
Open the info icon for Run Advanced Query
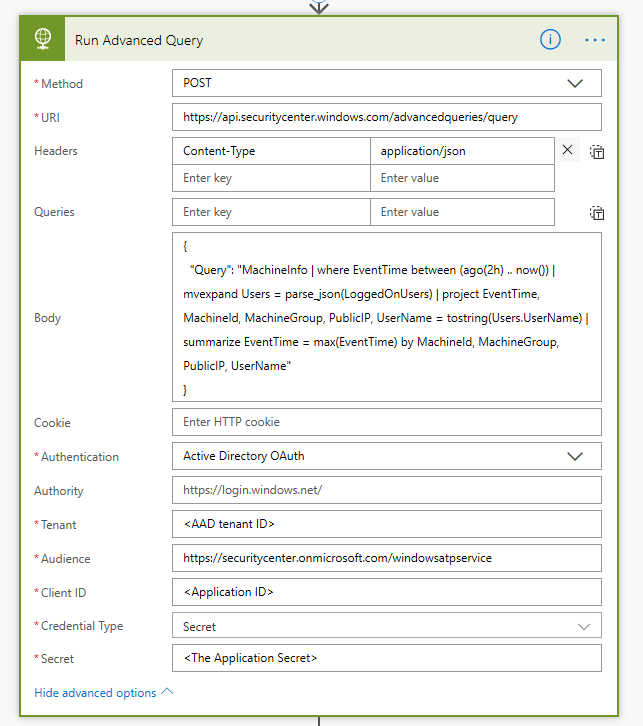pyautogui.click(x=550, y=40)
